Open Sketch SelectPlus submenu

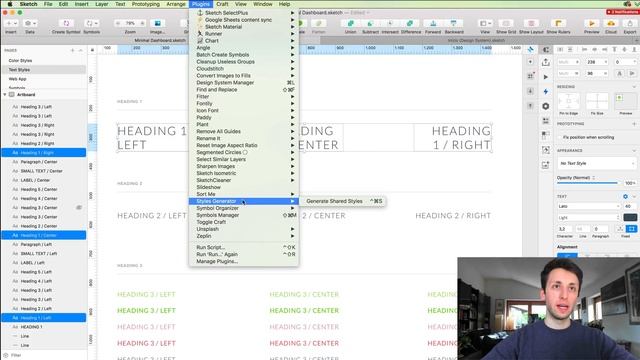coord(244,13)
